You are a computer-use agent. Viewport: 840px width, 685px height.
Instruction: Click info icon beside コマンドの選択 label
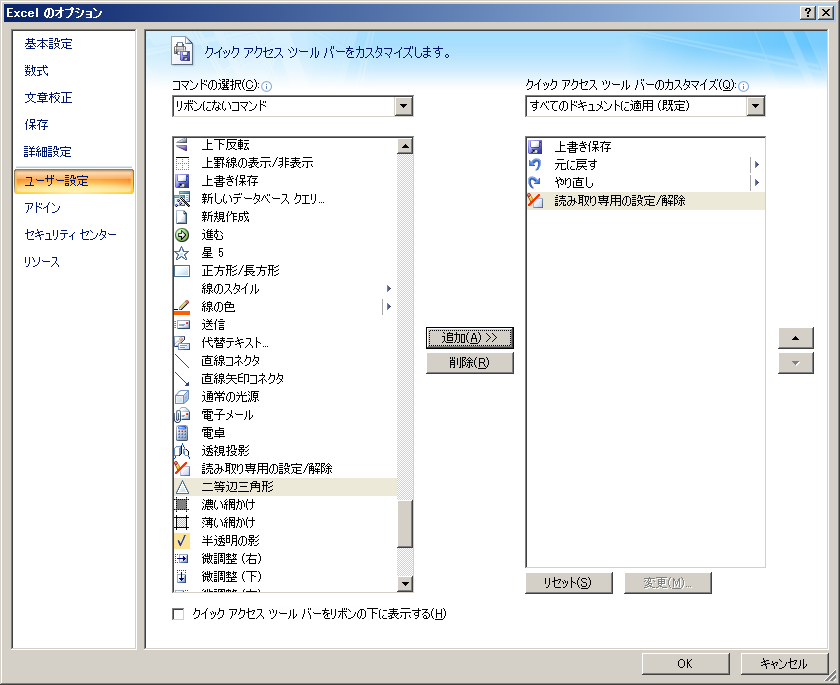[266, 86]
